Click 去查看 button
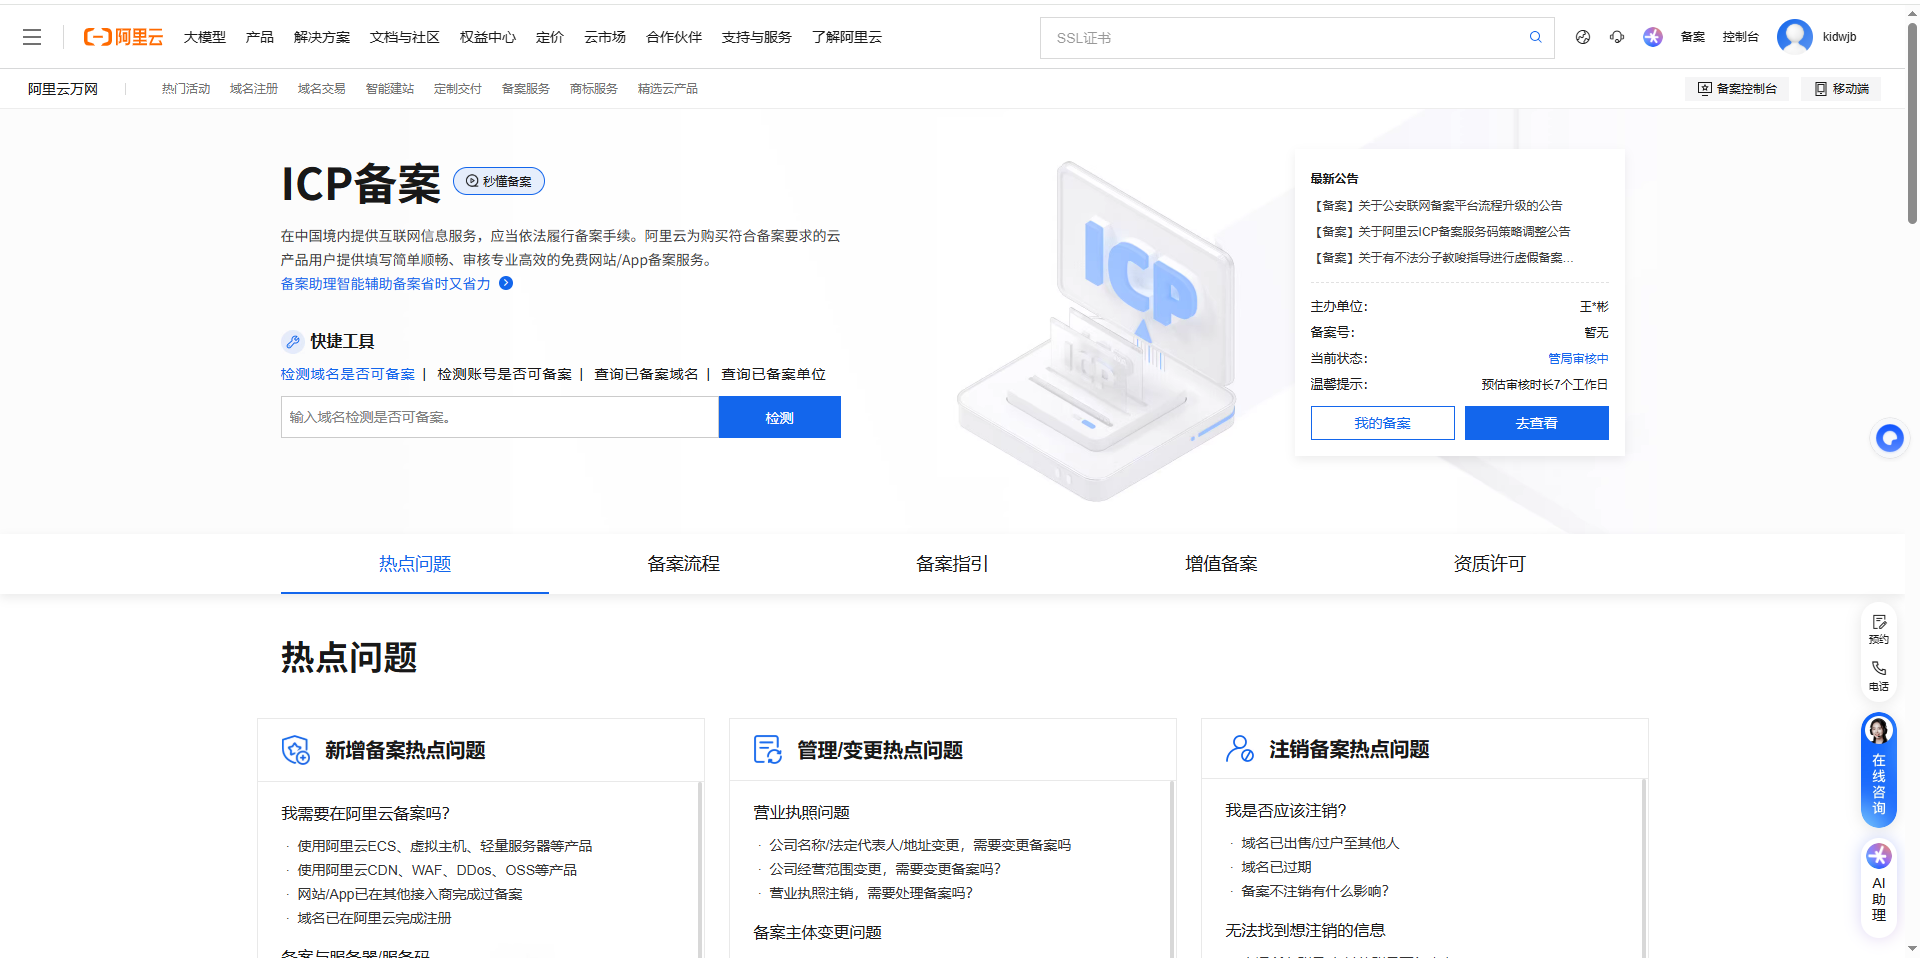1920x958 pixels. pyautogui.click(x=1537, y=423)
